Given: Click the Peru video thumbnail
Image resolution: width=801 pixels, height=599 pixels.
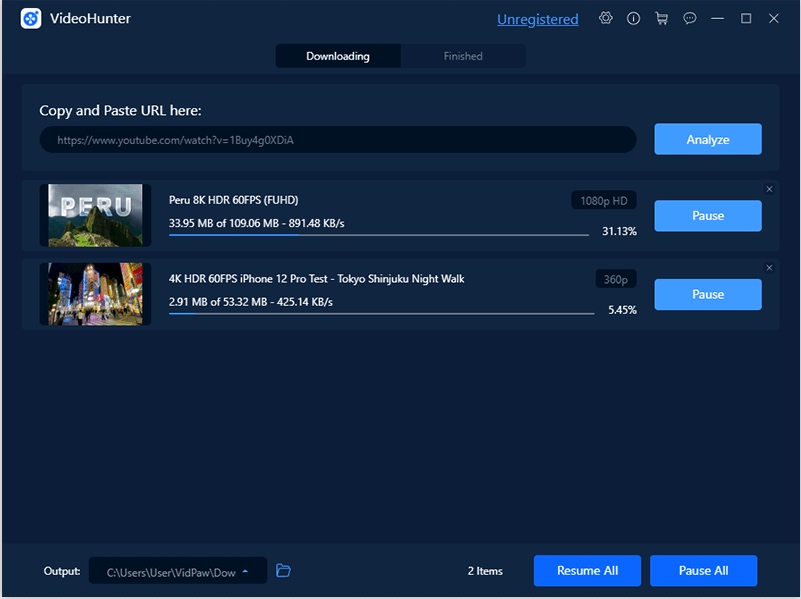Looking at the screenshot, I should click(x=94, y=215).
